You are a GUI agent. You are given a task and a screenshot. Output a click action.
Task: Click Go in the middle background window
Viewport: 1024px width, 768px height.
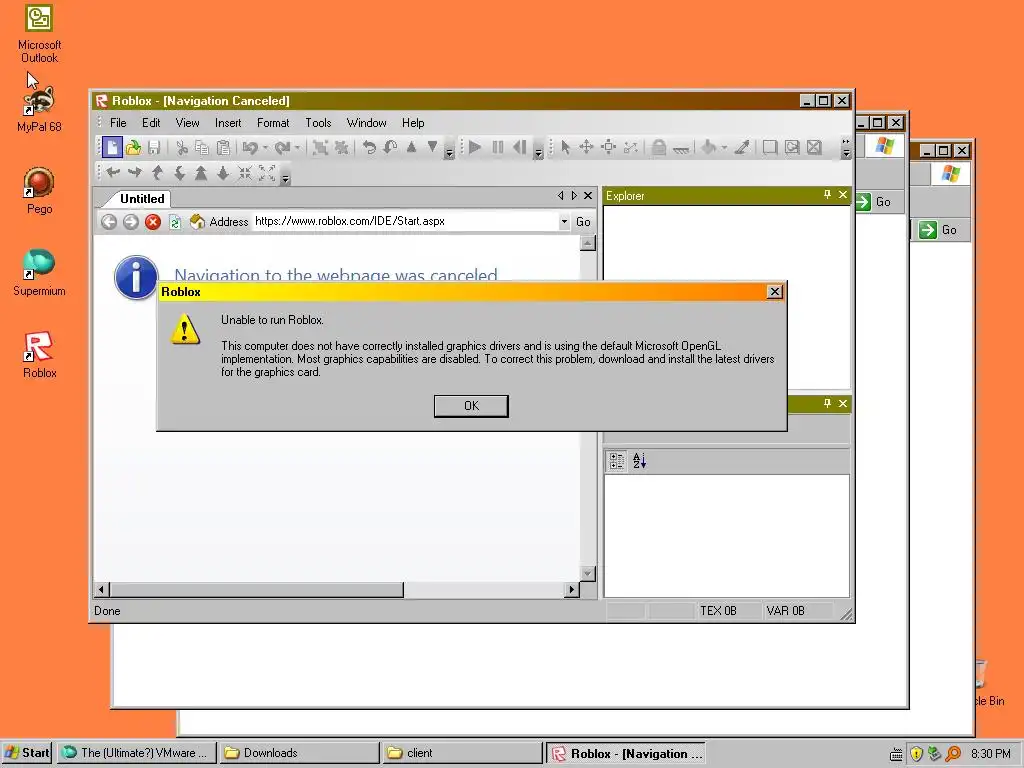coord(875,202)
